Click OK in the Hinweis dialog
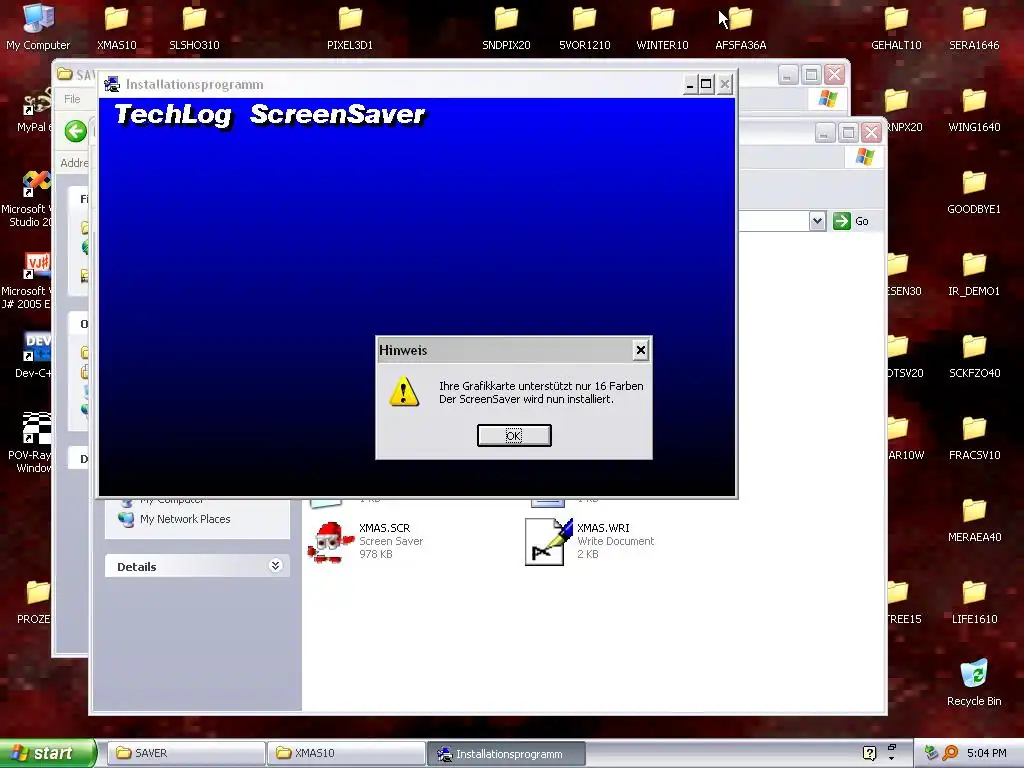The height and width of the screenshot is (768, 1024). point(514,436)
